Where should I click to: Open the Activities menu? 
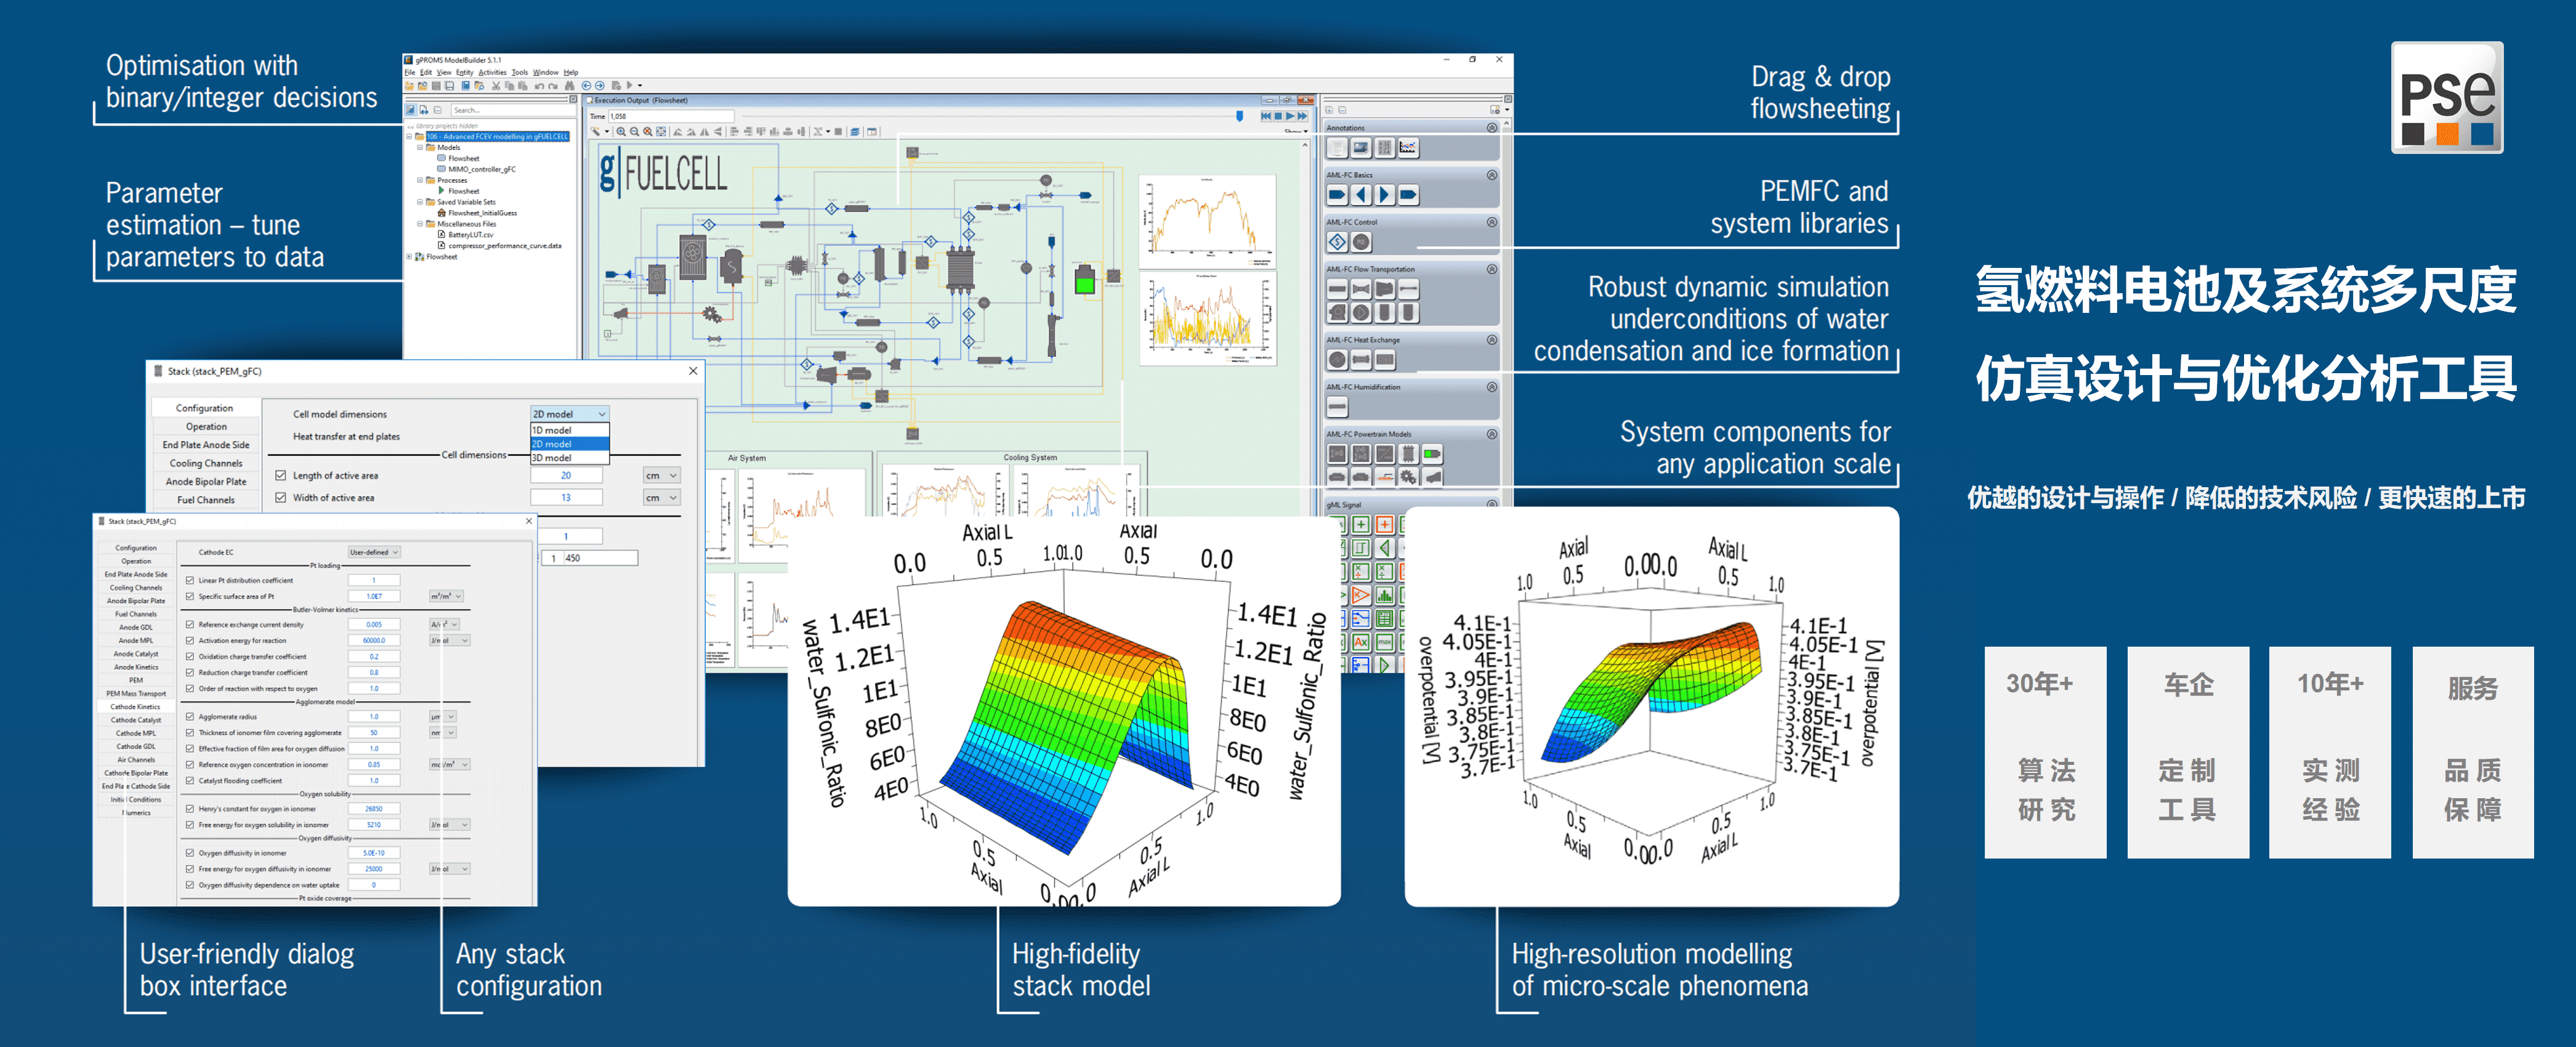coord(493,73)
